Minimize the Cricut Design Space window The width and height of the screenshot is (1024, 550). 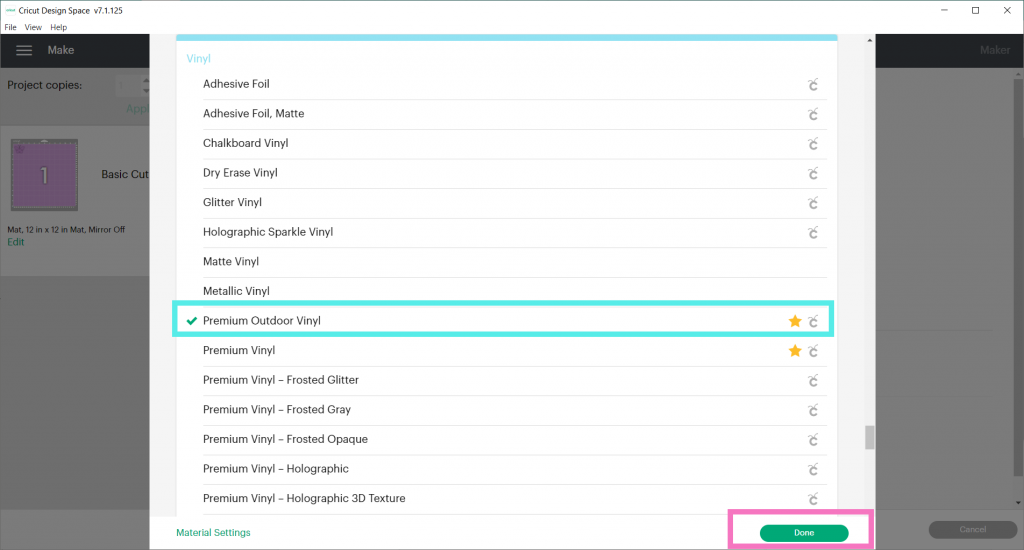pos(944,10)
